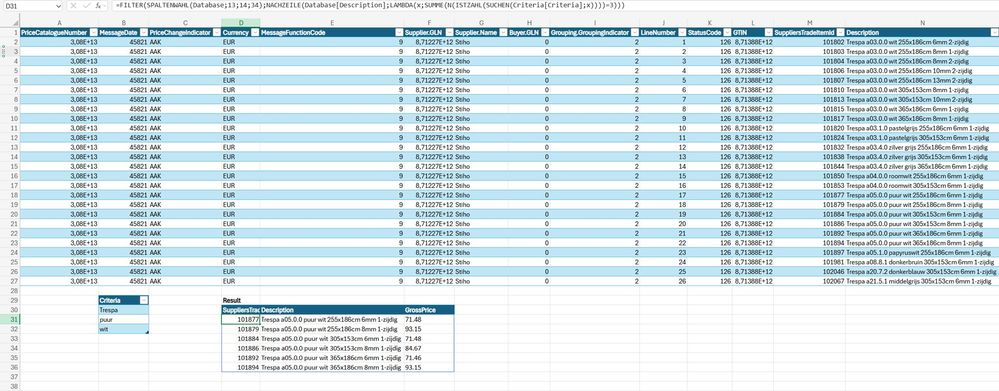Open the LineNumber filter dropdown
Viewport: 999px width, 391px height.
click(x=682, y=32)
